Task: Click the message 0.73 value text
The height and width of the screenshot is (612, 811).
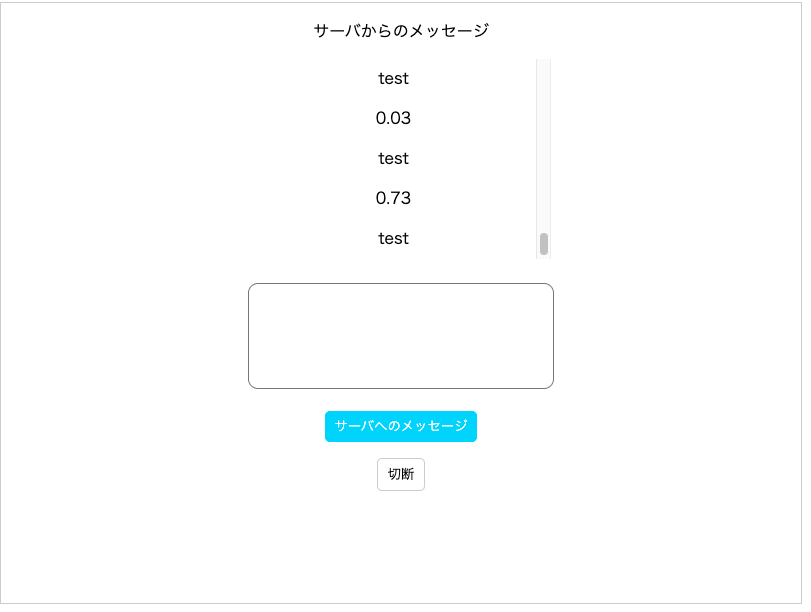Action: [393, 198]
